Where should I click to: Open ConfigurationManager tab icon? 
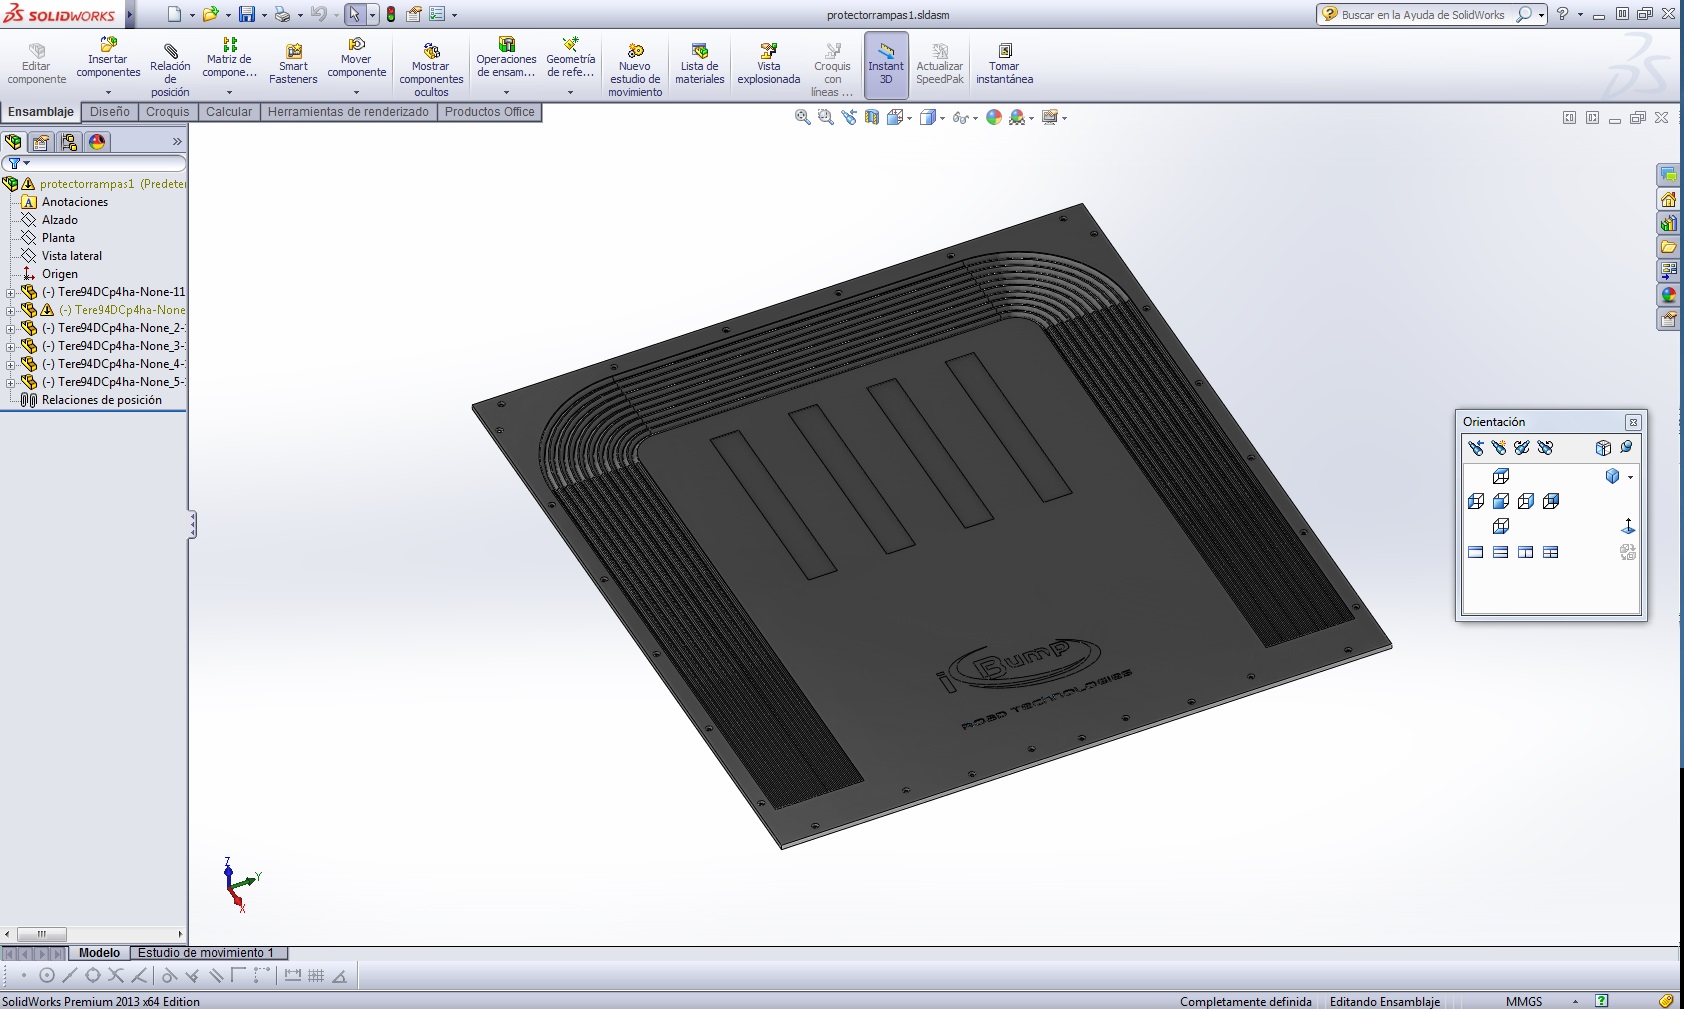(x=69, y=142)
